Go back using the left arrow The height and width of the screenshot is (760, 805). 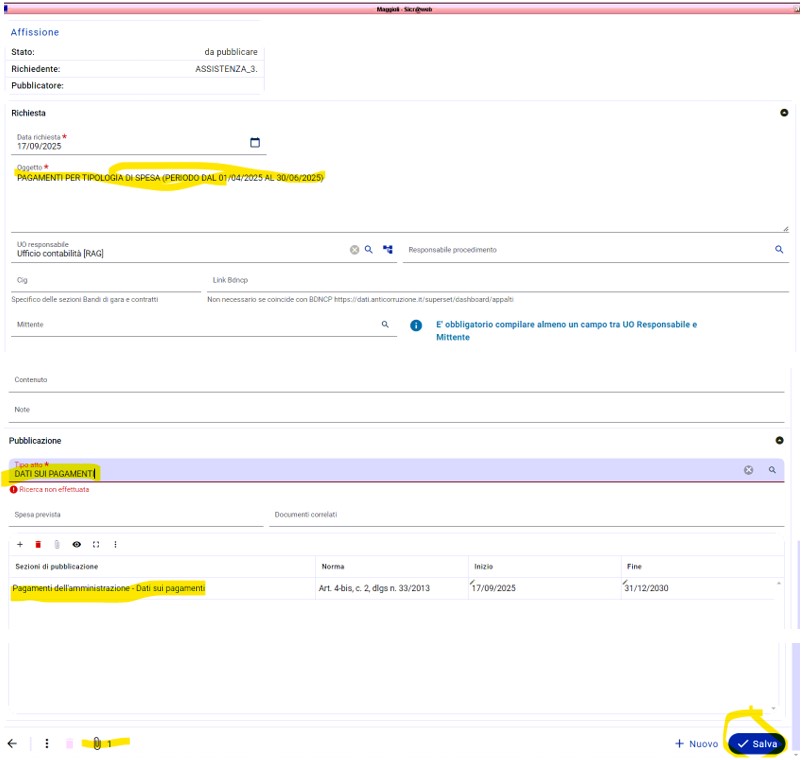[13, 744]
